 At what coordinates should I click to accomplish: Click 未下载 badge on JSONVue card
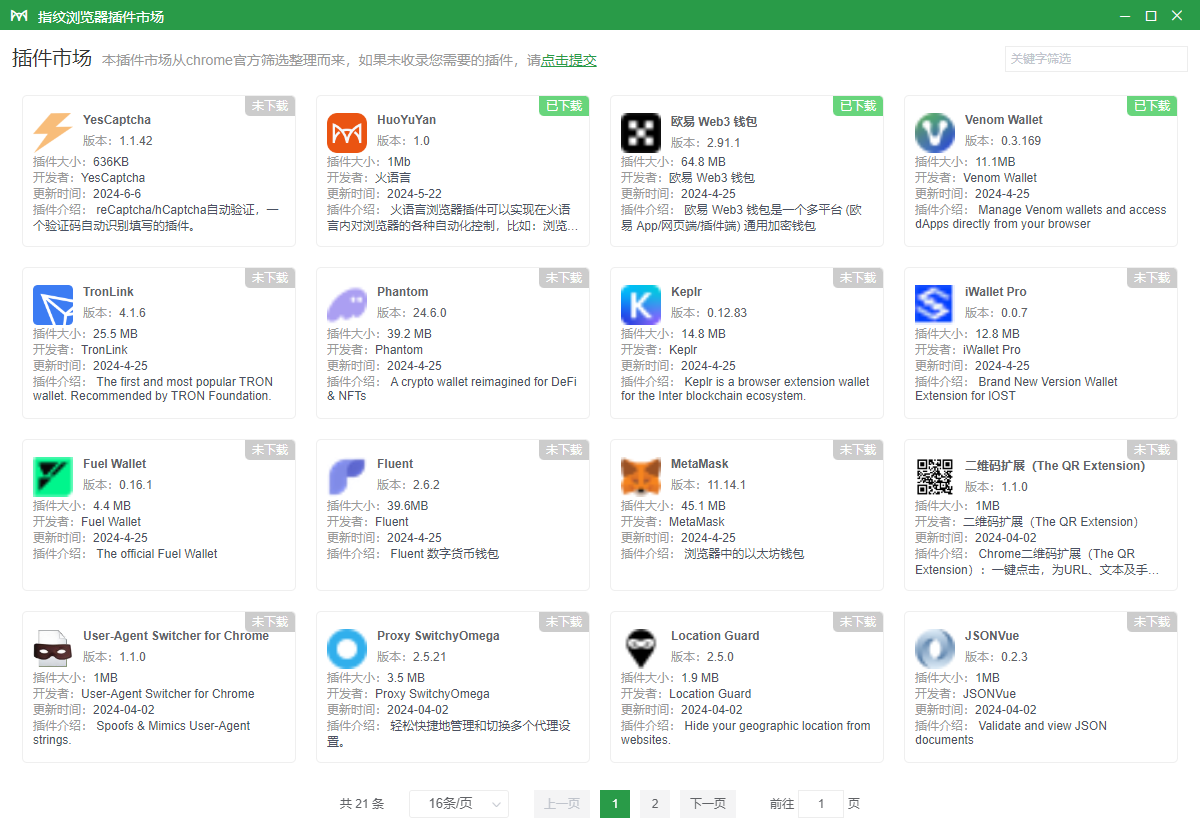coord(1152,622)
